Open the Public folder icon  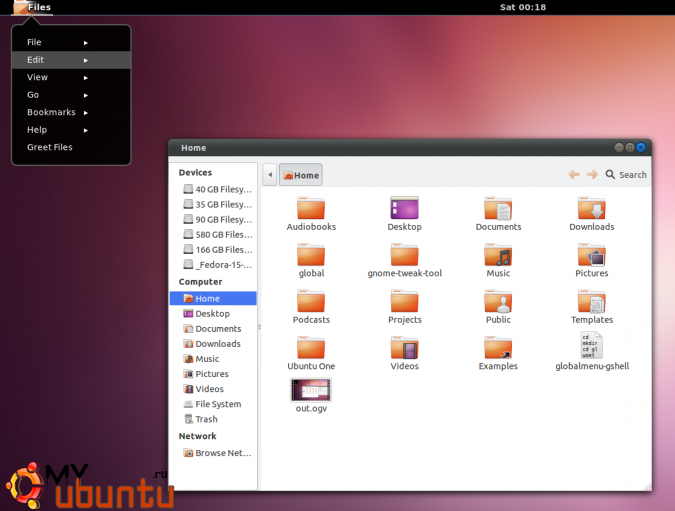498,301
